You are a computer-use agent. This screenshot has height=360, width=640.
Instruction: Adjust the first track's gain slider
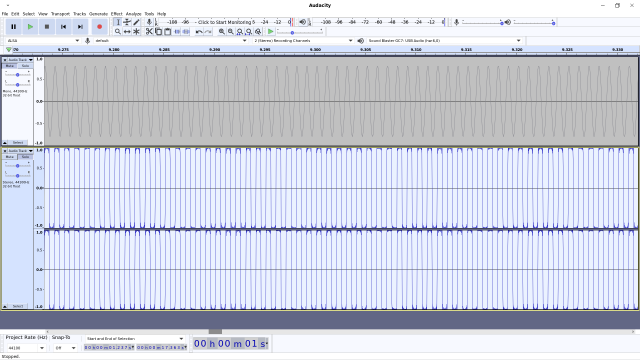click(18, 75)
